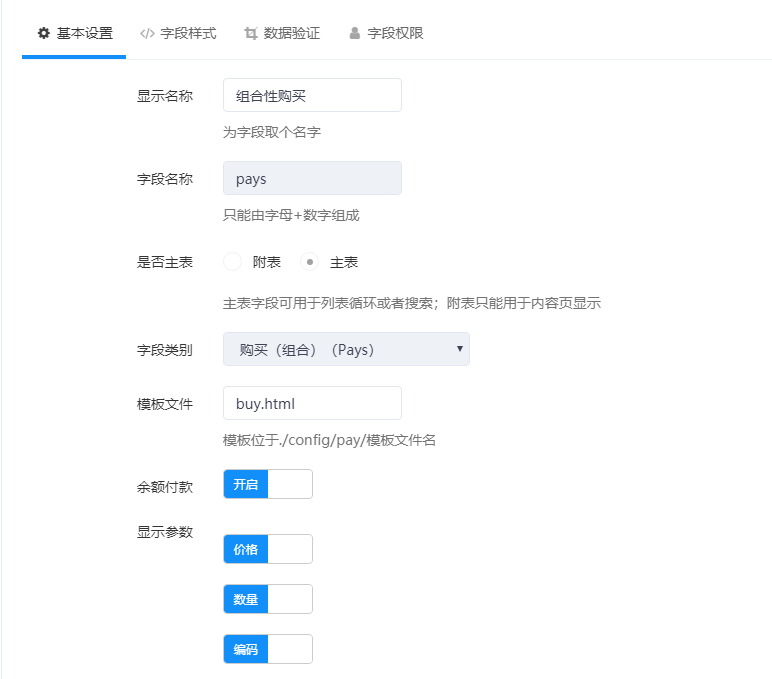The width and height of the screenshot is (772, 679).
Task: Click the crop icon beside 数据验证
Action: point(251,33)
